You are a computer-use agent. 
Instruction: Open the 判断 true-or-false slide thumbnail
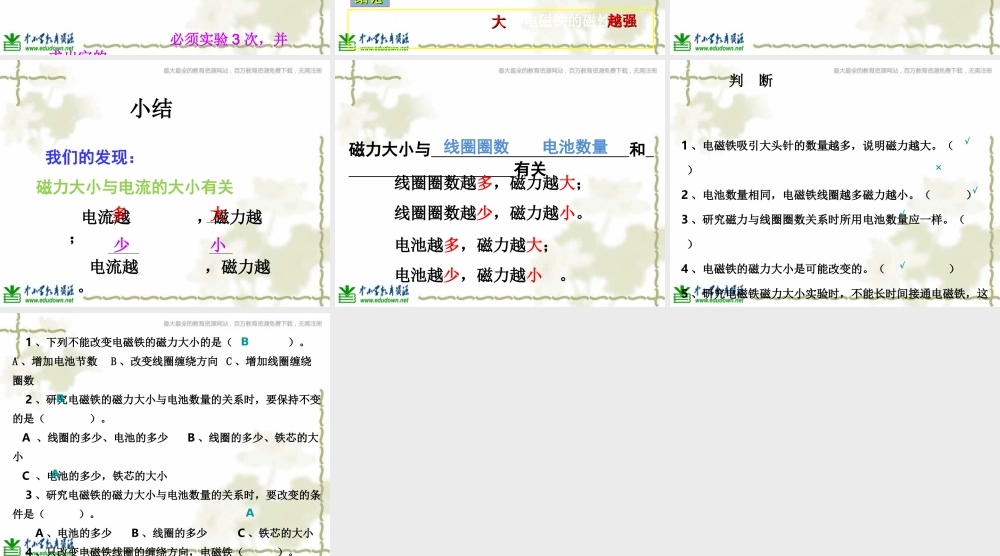coord(835,183)
